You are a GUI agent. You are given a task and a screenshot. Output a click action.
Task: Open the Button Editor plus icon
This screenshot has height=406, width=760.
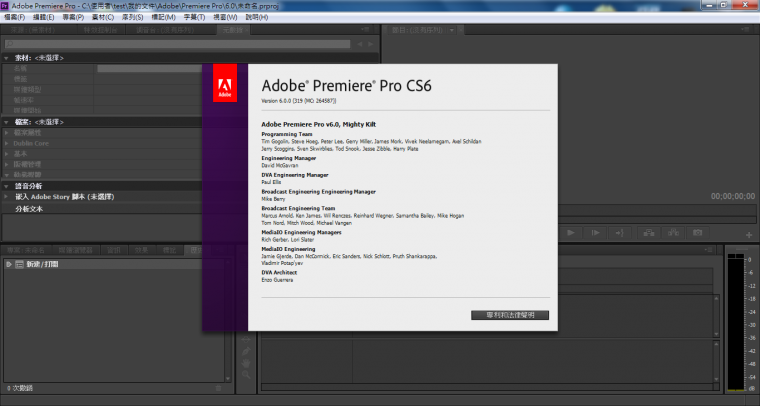749,234
